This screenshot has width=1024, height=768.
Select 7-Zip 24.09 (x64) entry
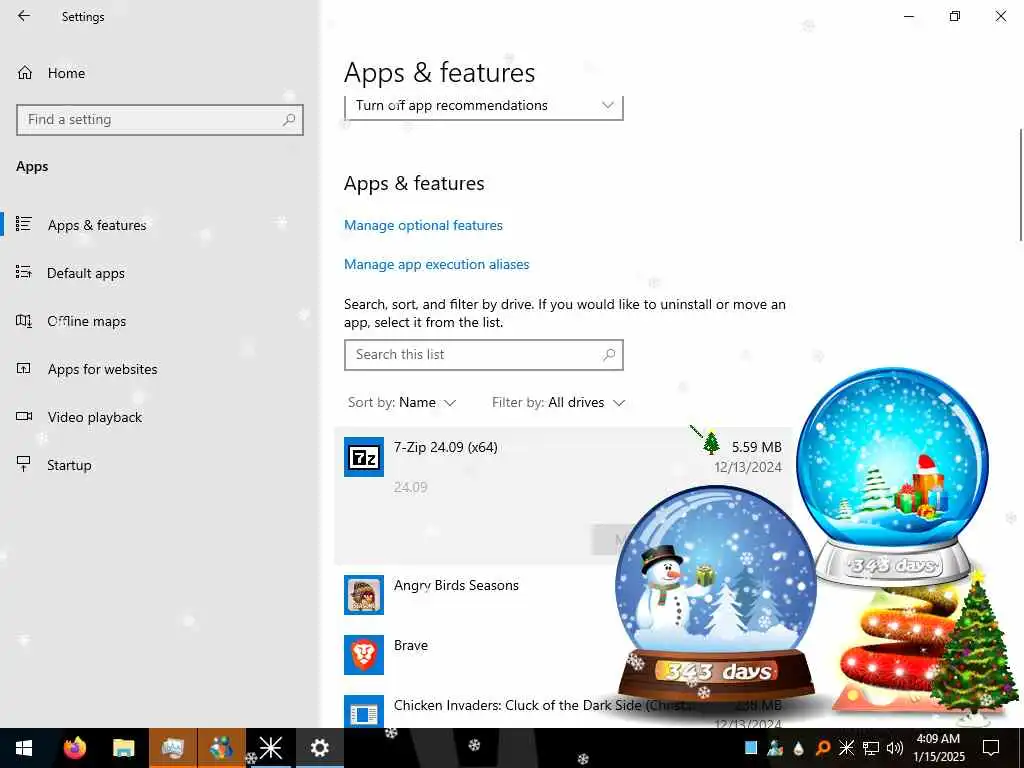[563, 496]
